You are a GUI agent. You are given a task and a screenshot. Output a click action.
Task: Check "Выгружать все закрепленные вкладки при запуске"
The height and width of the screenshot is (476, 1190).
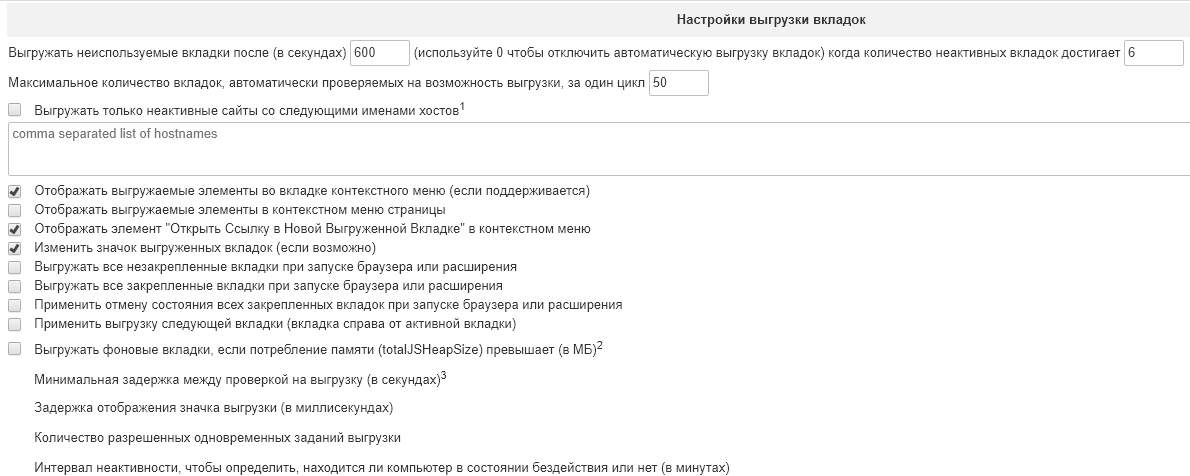tap(14, 286)
